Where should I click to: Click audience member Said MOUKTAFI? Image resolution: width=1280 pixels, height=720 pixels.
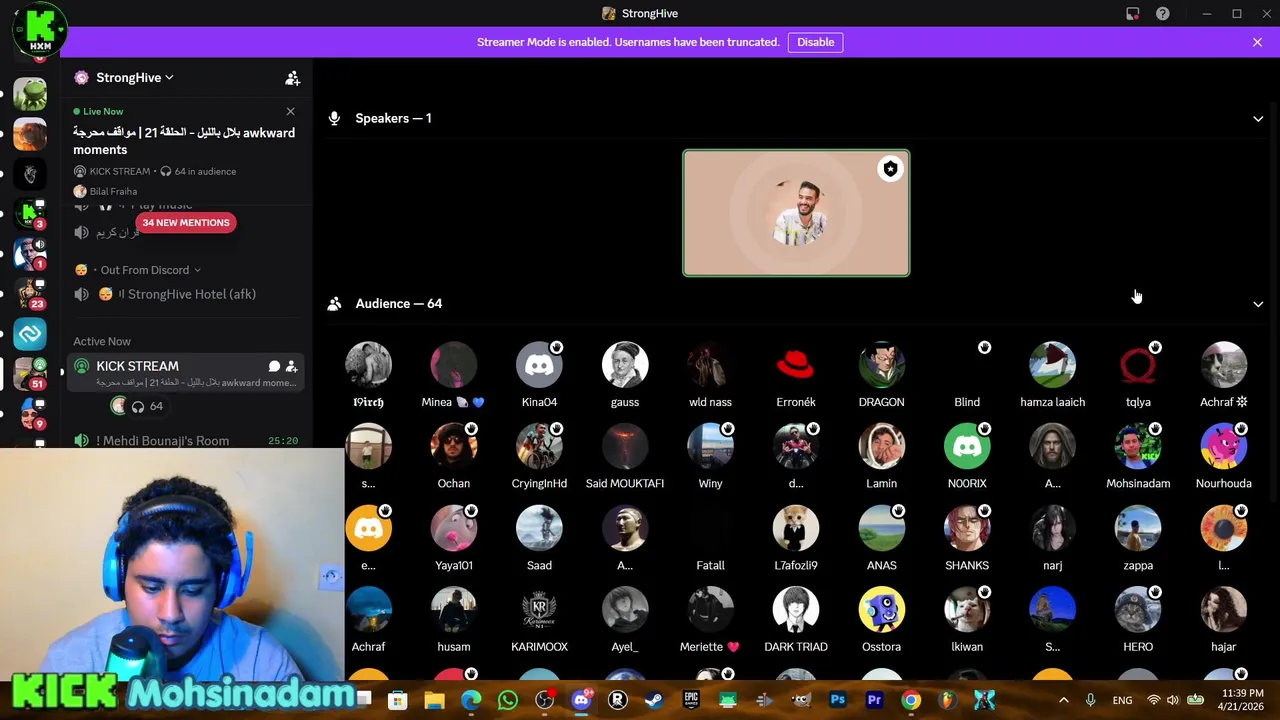click(625, 458)
